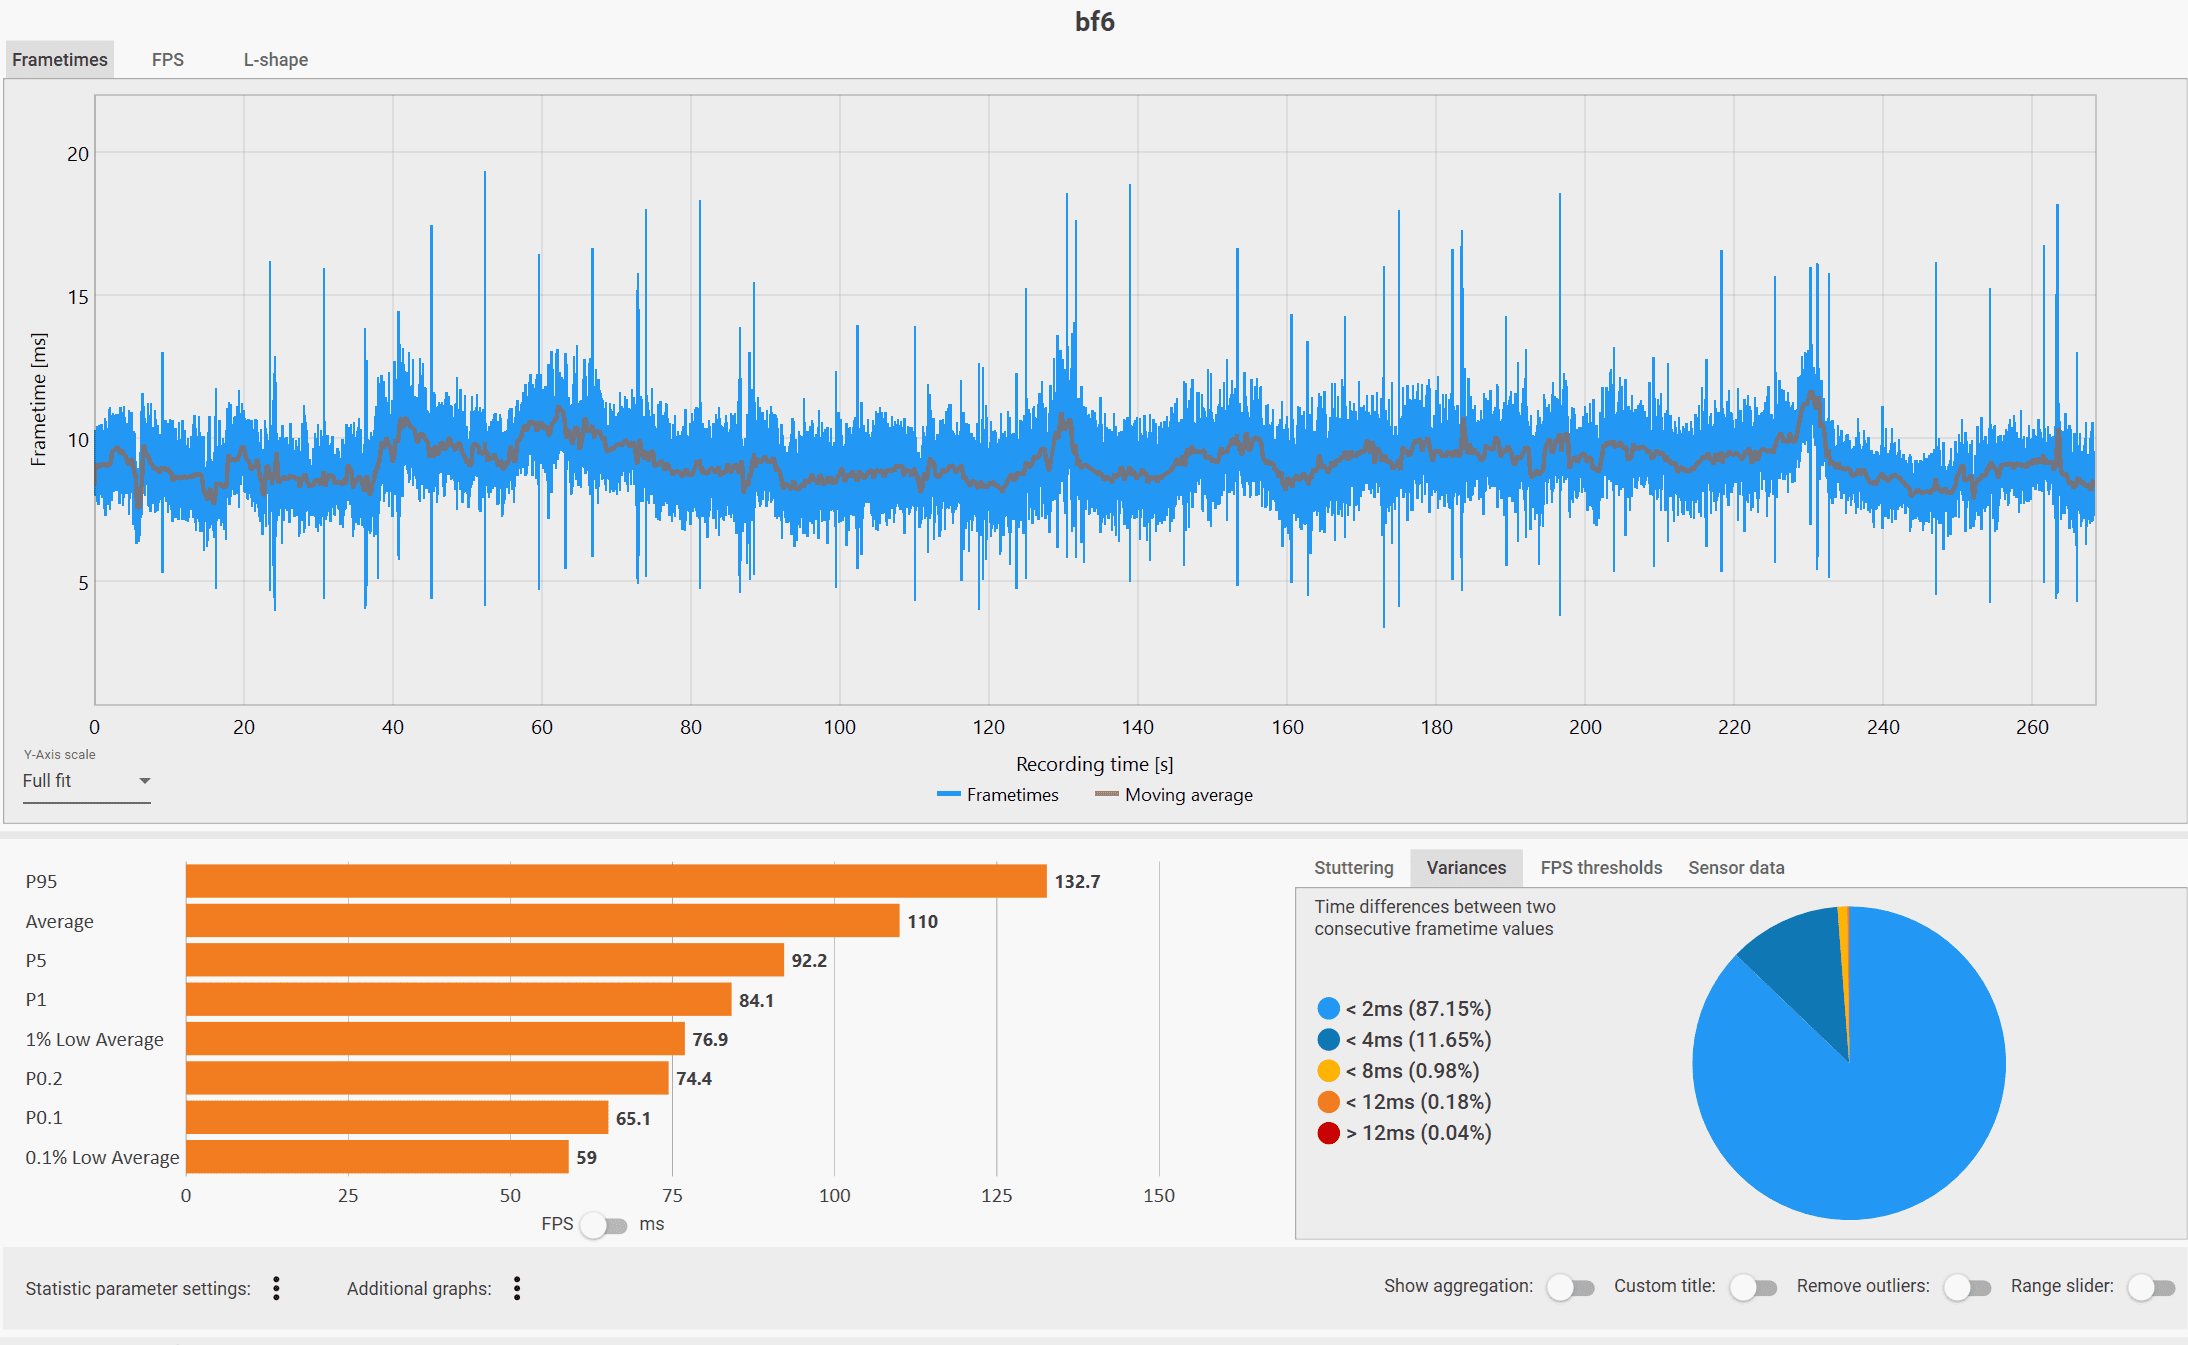This screenshot has height=1345, width=2188.
Task: Open the FPS thresholds tab
Action: (x=1600, y=868)
